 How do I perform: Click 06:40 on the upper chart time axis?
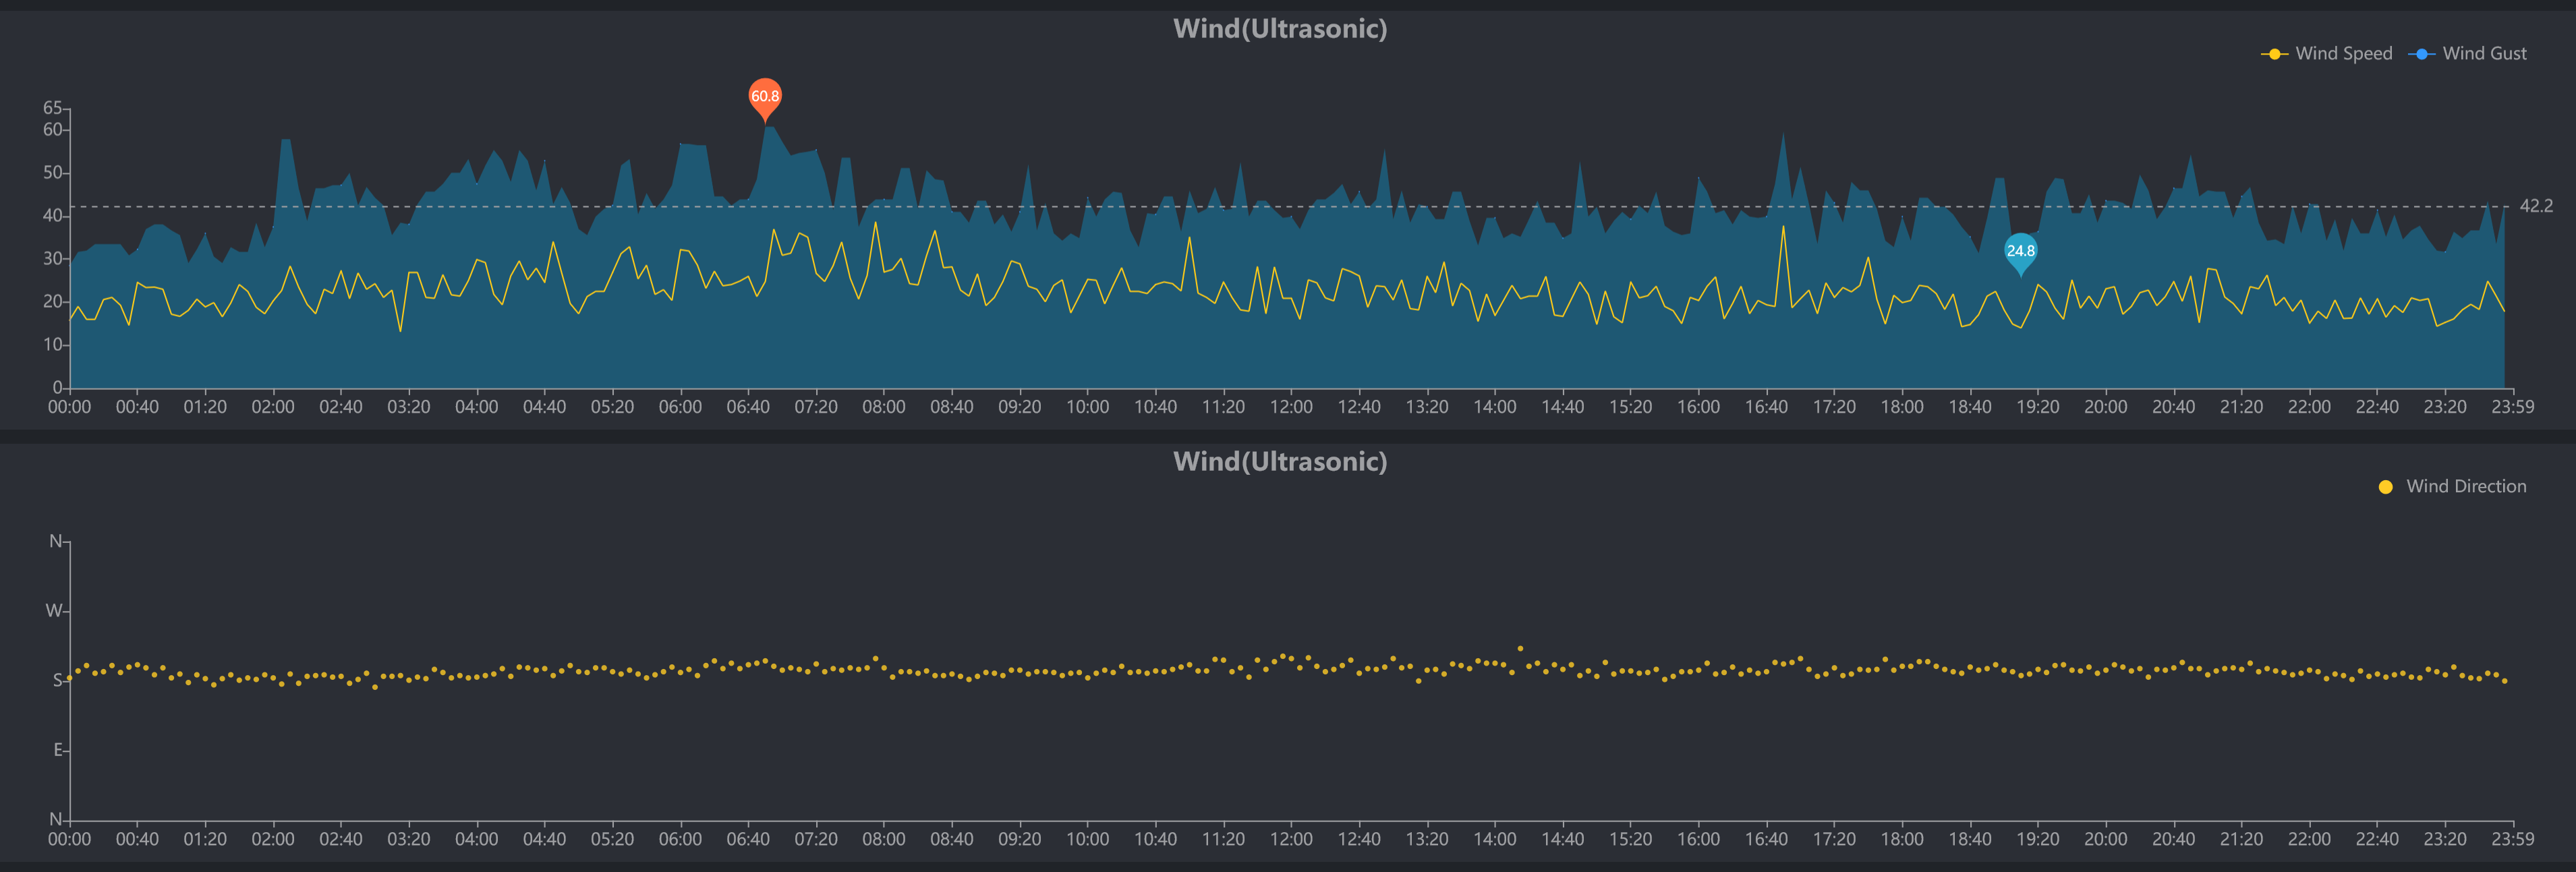pos(748,407)
